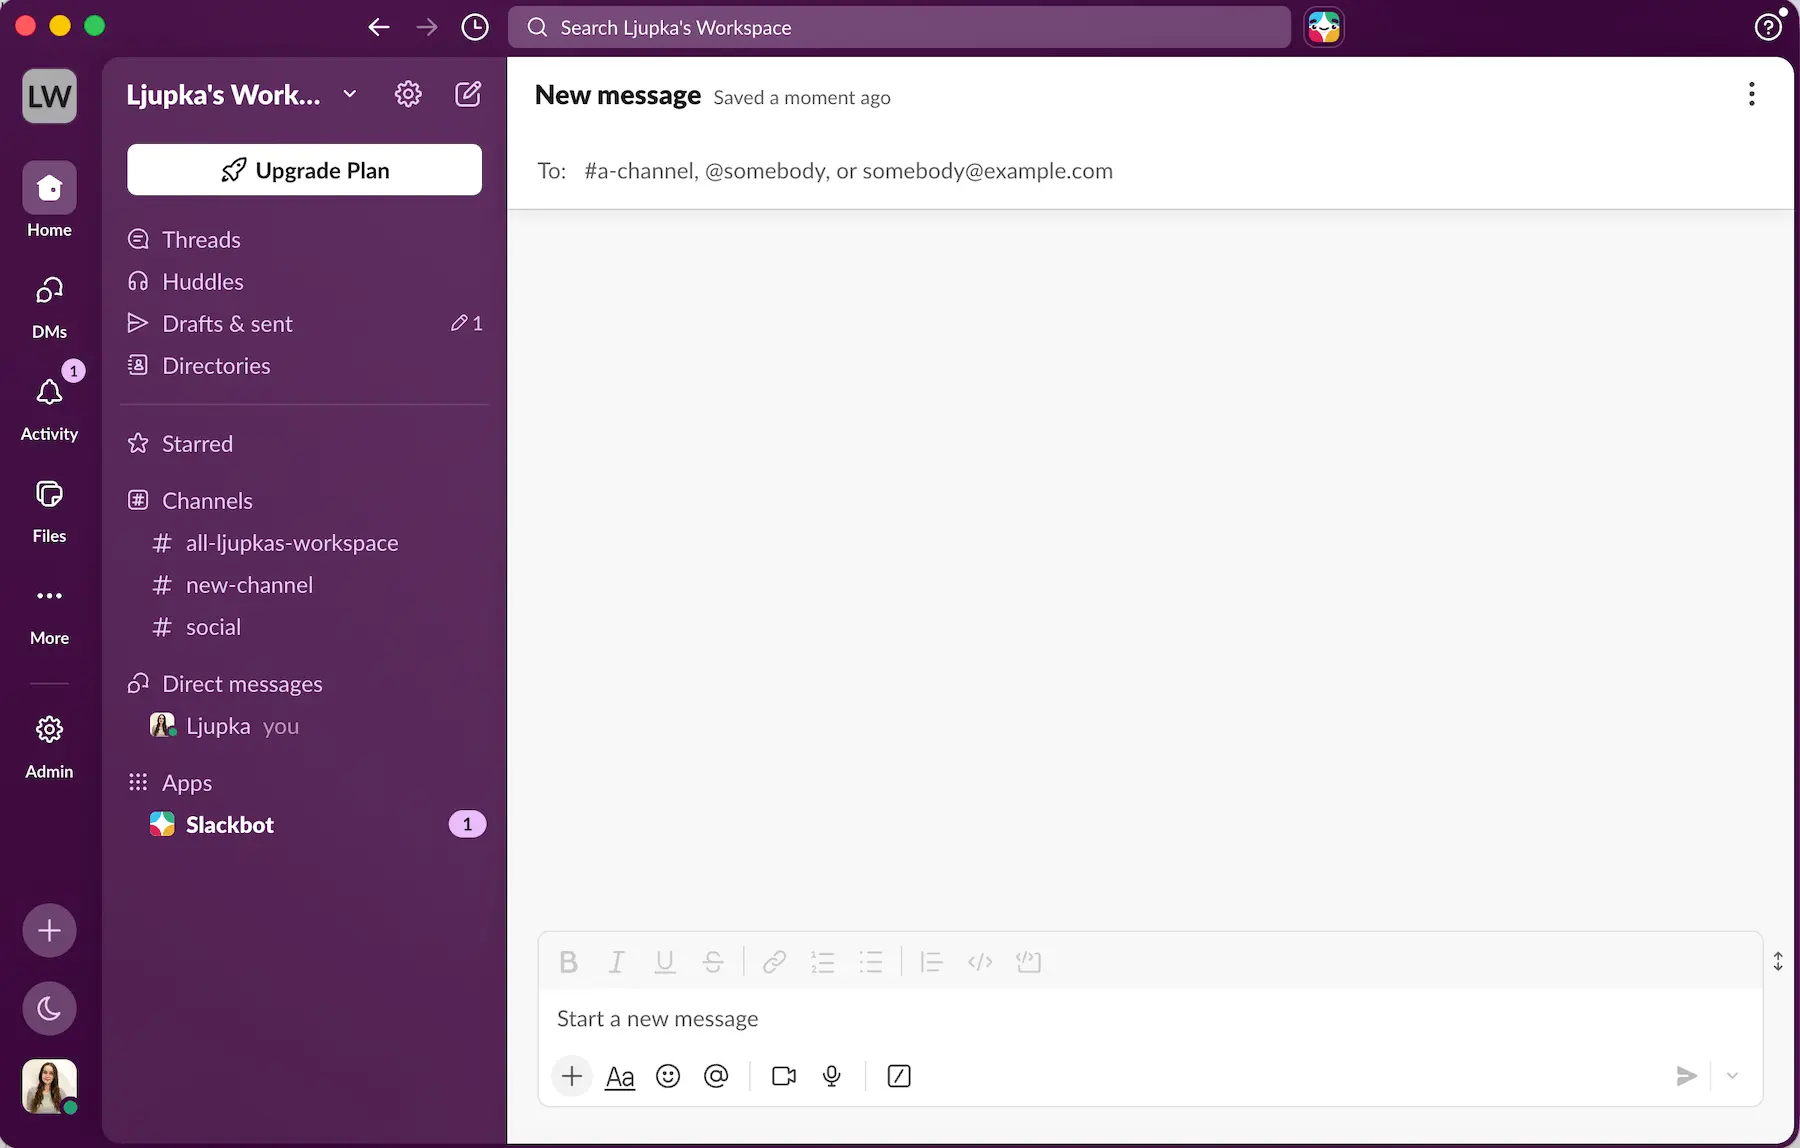
Task: Add a workspace with the round plus button
Action: coord(49,931)
